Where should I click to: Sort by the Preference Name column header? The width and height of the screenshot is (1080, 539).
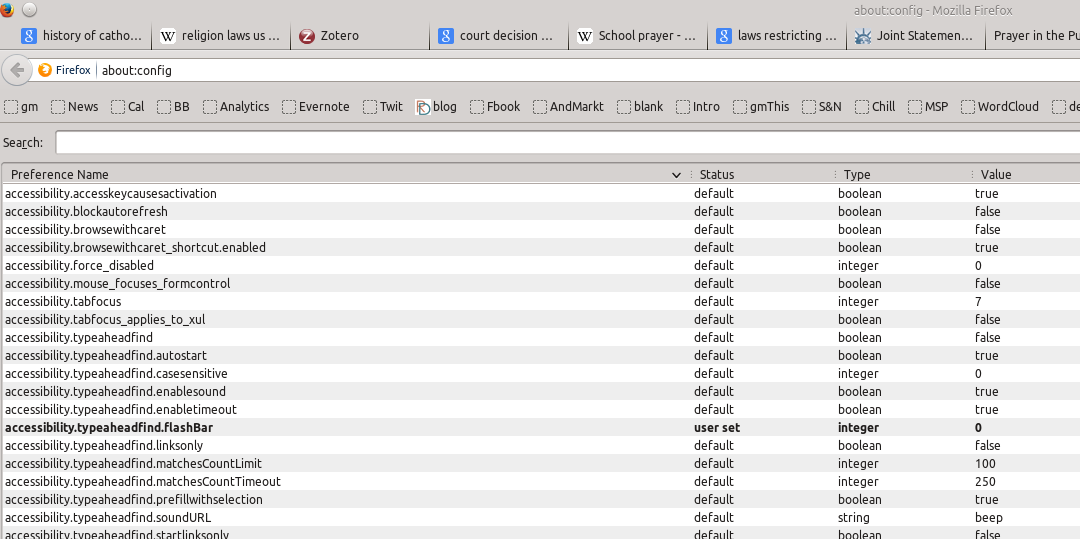click(x=344, y=175)
